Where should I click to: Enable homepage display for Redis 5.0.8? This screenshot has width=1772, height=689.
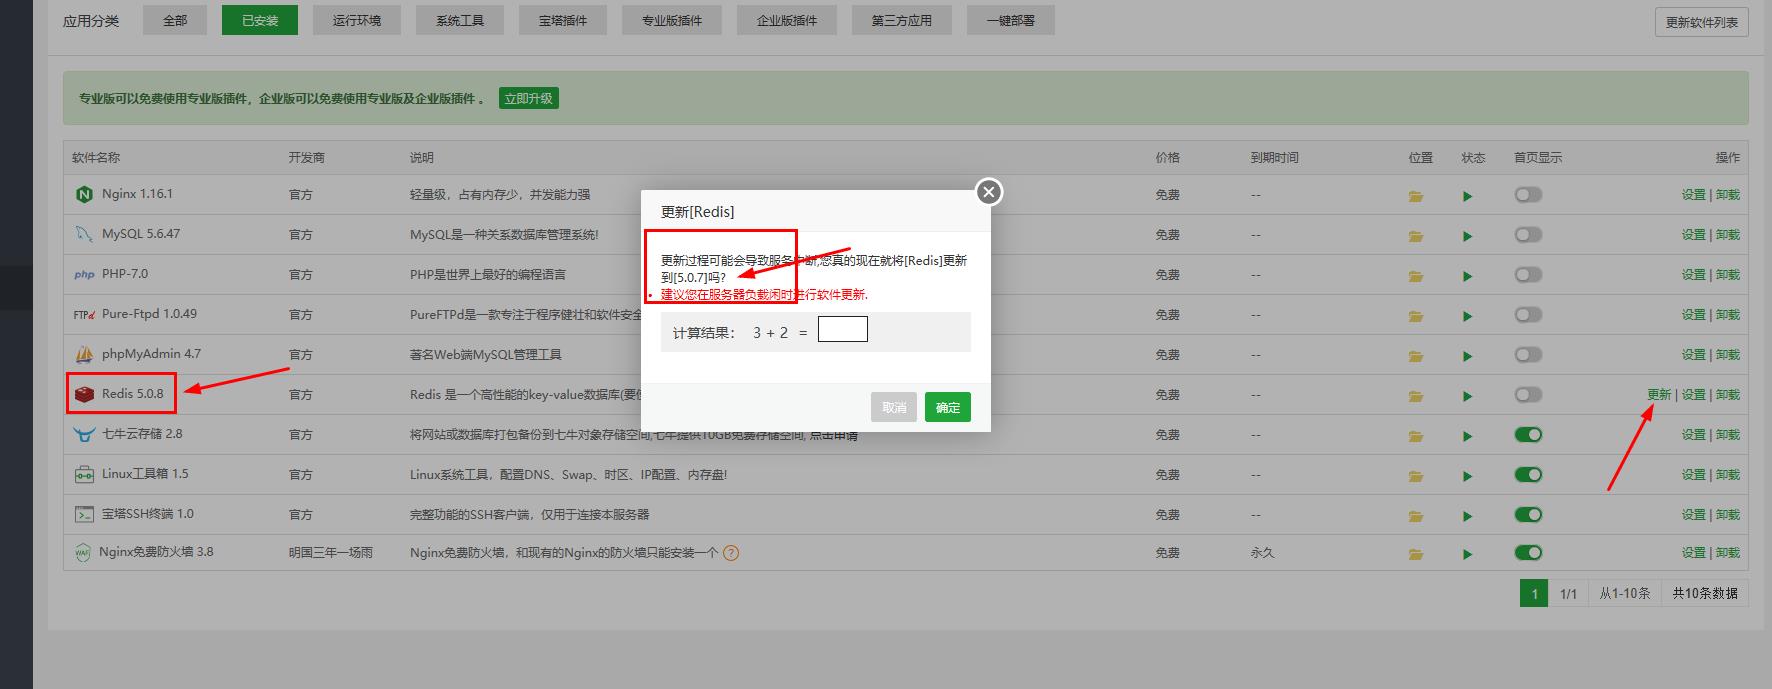[x=1528, y=394]
